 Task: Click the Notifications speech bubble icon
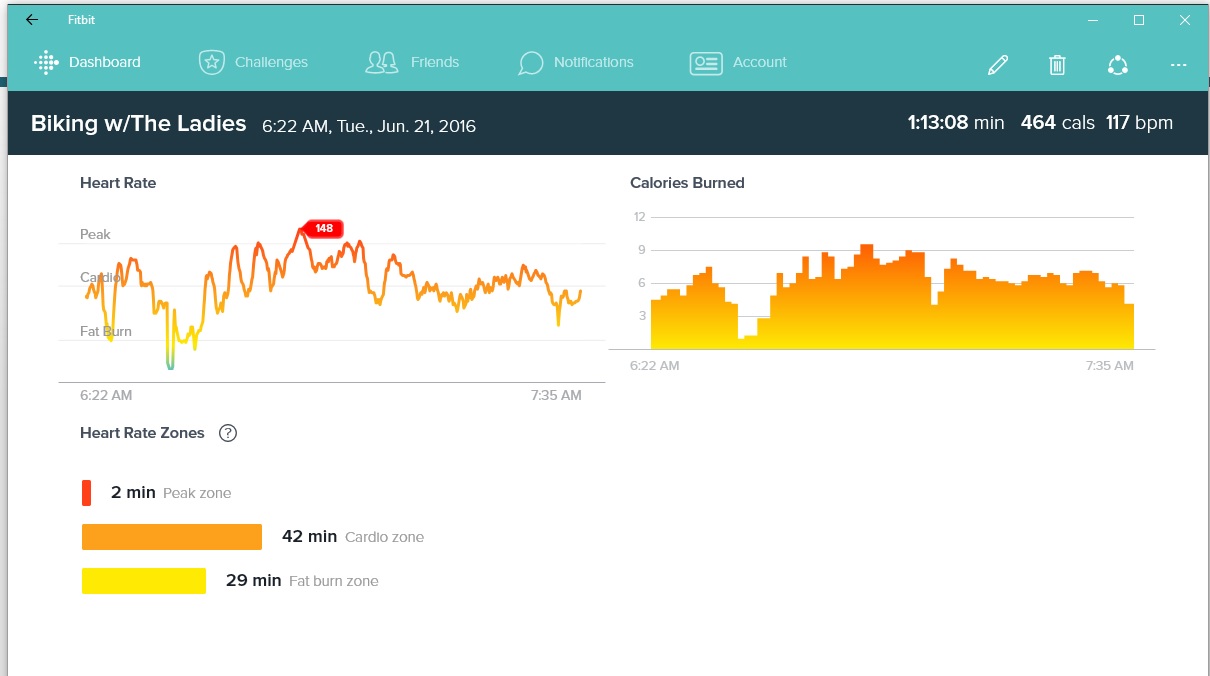[x=531, y=64]
